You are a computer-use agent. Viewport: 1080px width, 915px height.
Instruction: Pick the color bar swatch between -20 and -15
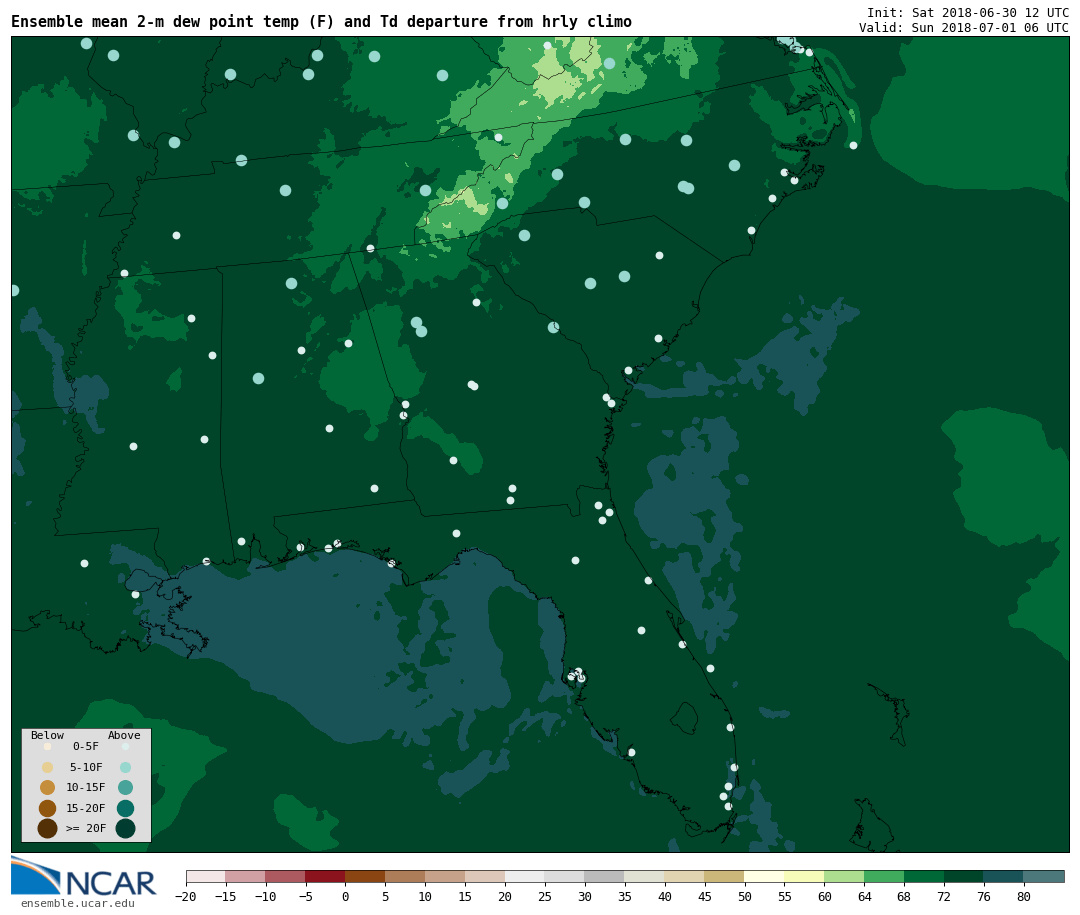point(206,876)
